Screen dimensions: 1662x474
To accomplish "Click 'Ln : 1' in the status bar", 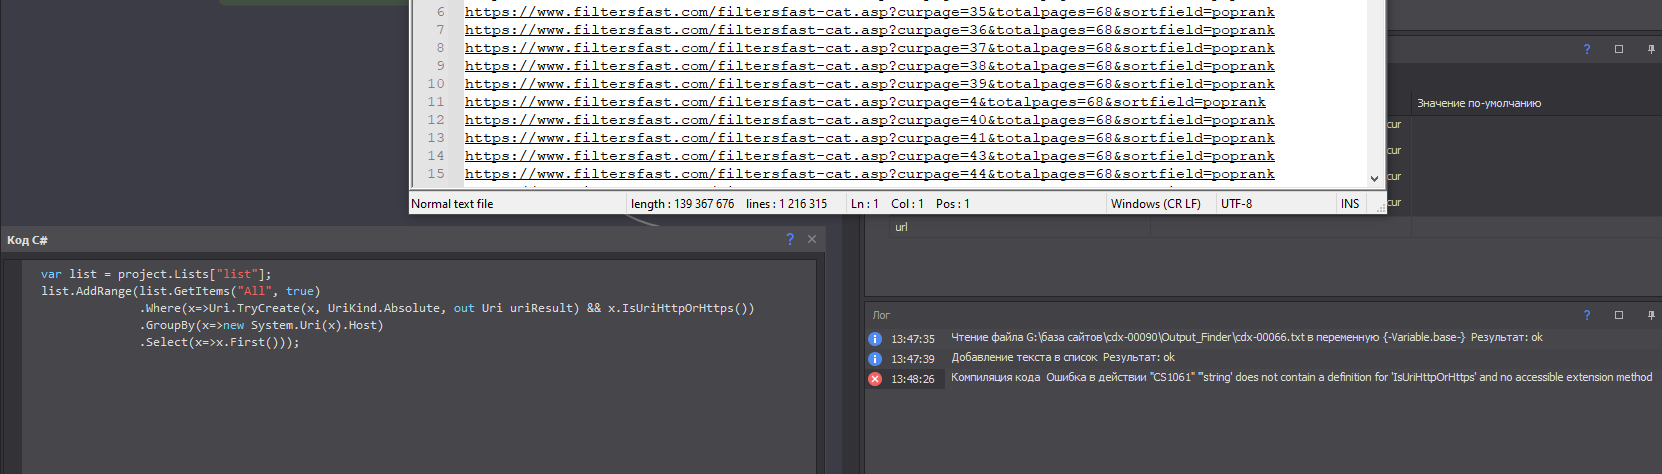I will 864,204.
